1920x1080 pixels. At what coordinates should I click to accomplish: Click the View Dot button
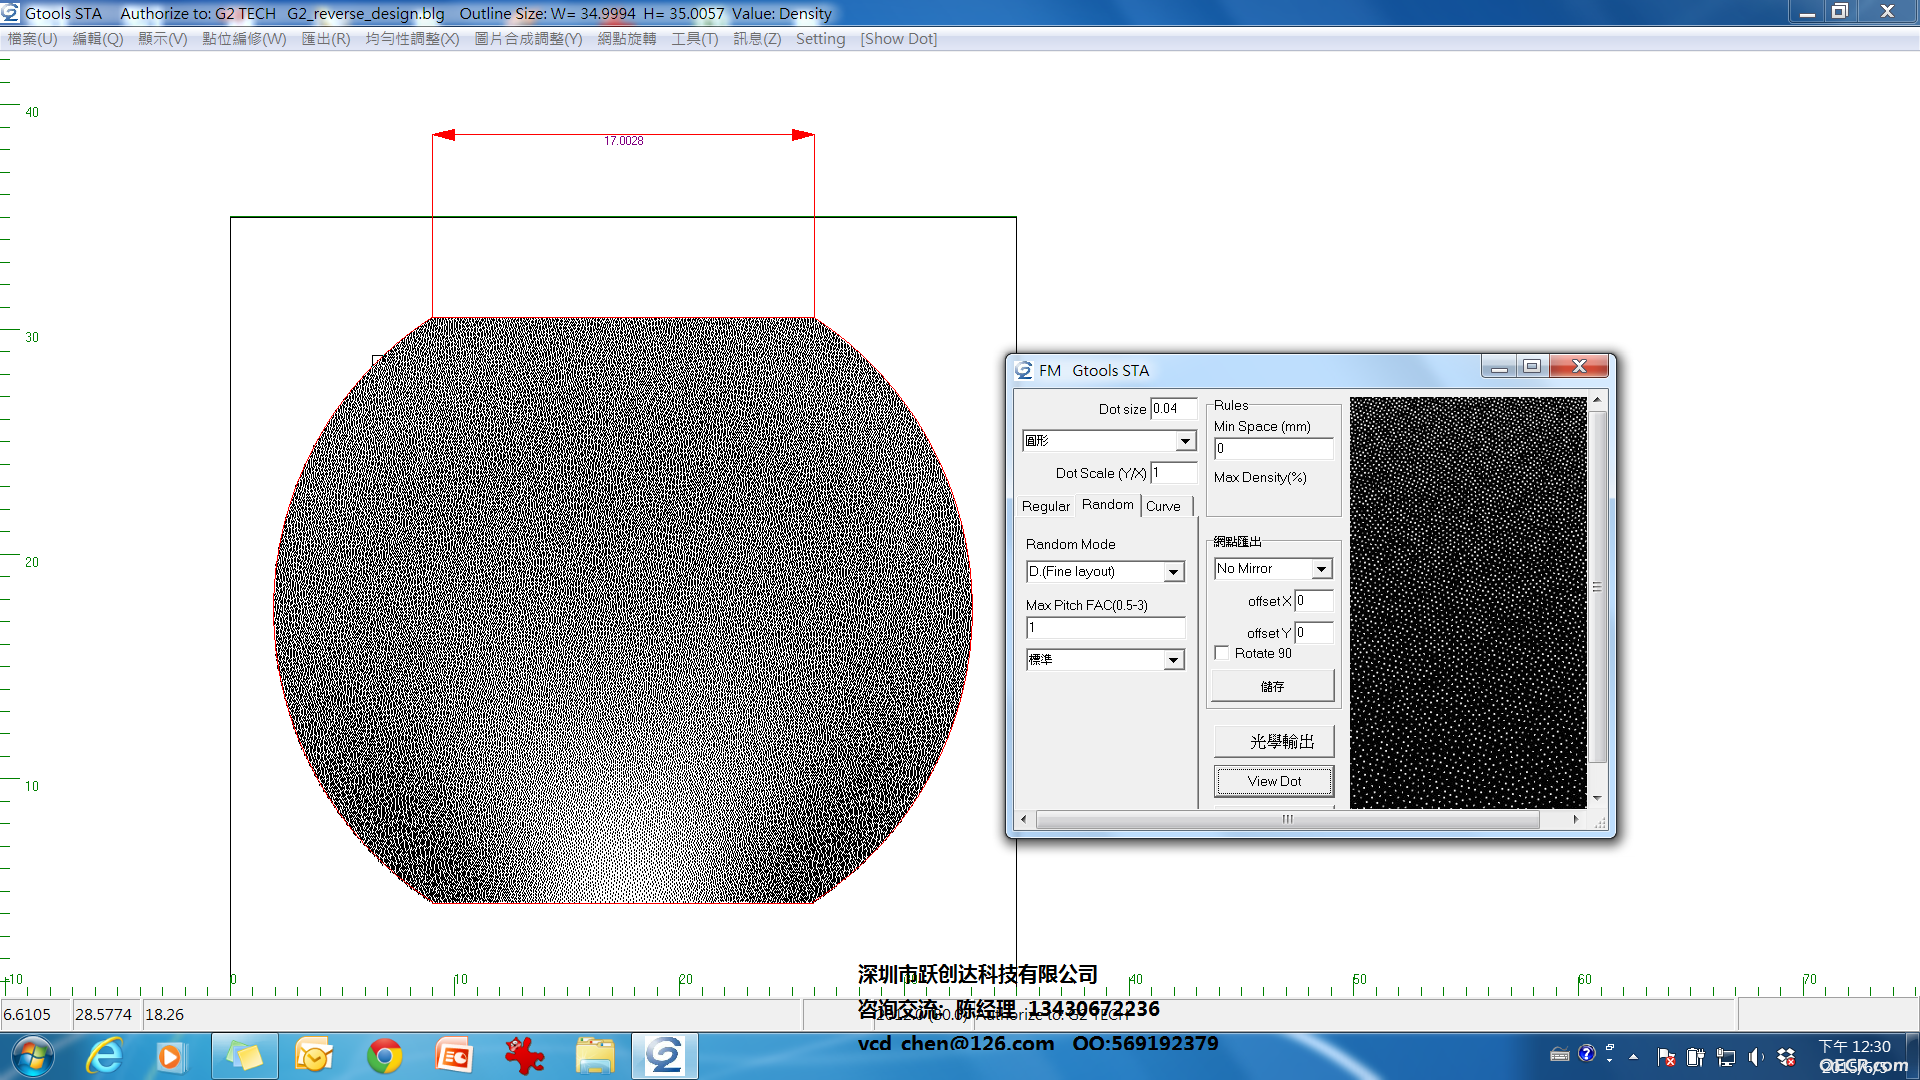click(x=1274, y=781)
